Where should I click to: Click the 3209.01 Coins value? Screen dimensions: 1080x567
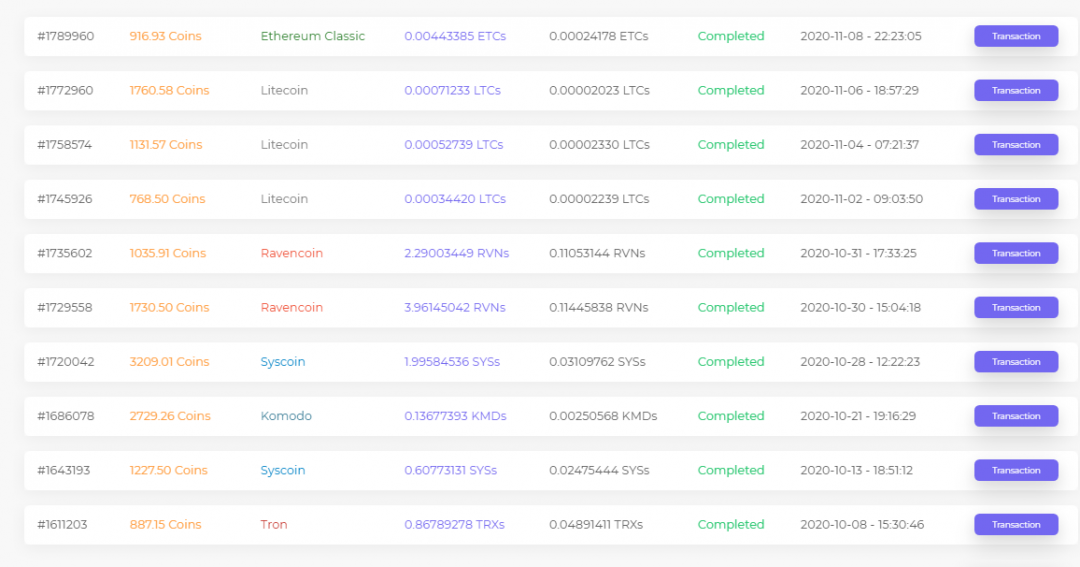[x=169, y=362]
